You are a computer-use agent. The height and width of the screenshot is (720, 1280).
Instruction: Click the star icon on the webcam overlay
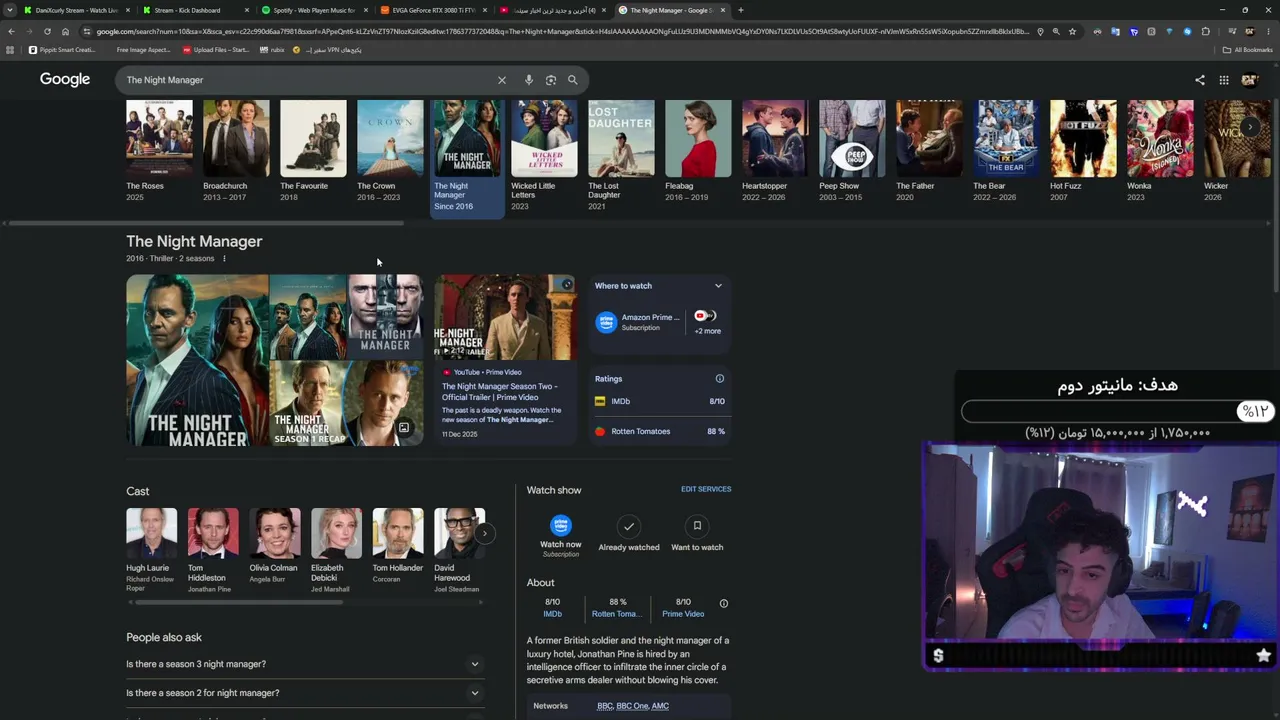click(1264, 656)
